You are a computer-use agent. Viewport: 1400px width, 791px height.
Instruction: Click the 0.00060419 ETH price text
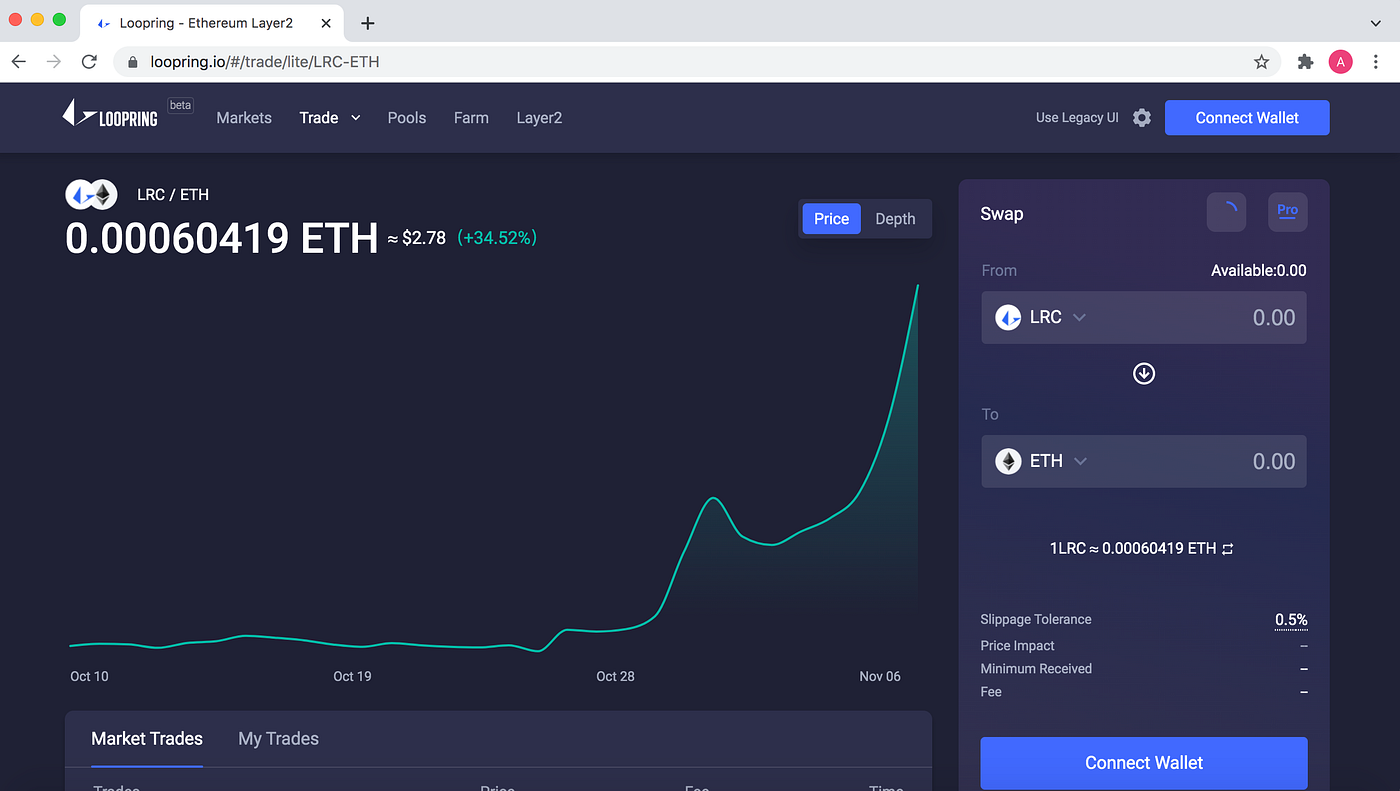(x=222, y=239)
